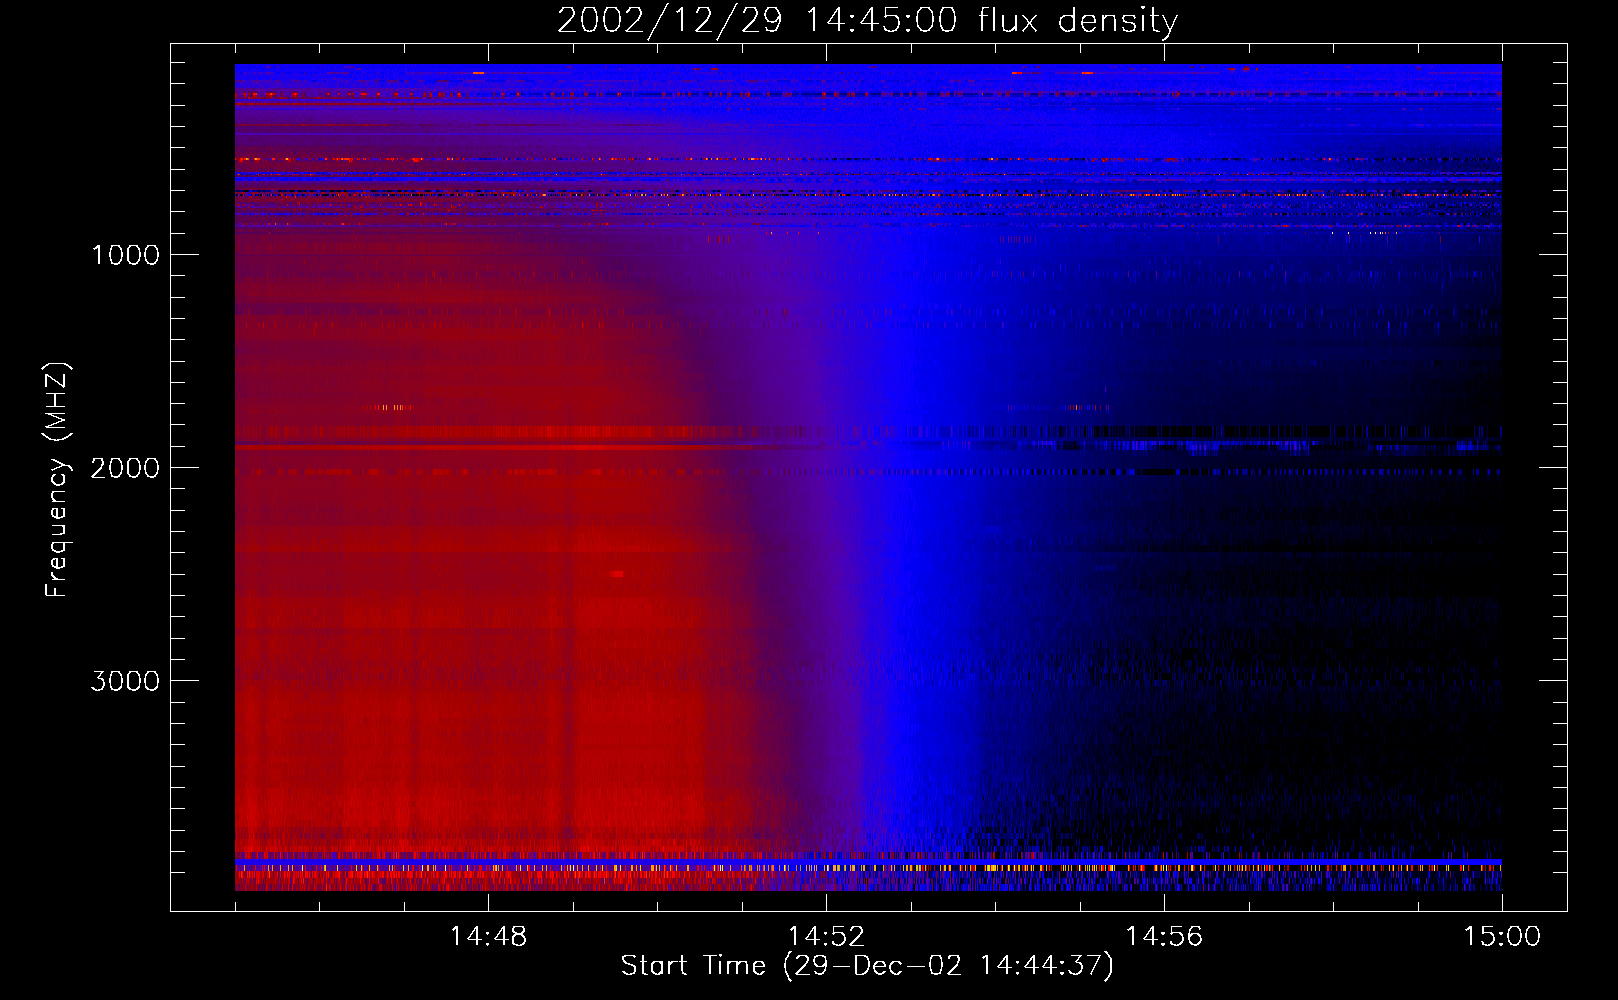Click the '14:56' time tick label
This screenshot has height=1000, width=1618.
[1164, 937]
